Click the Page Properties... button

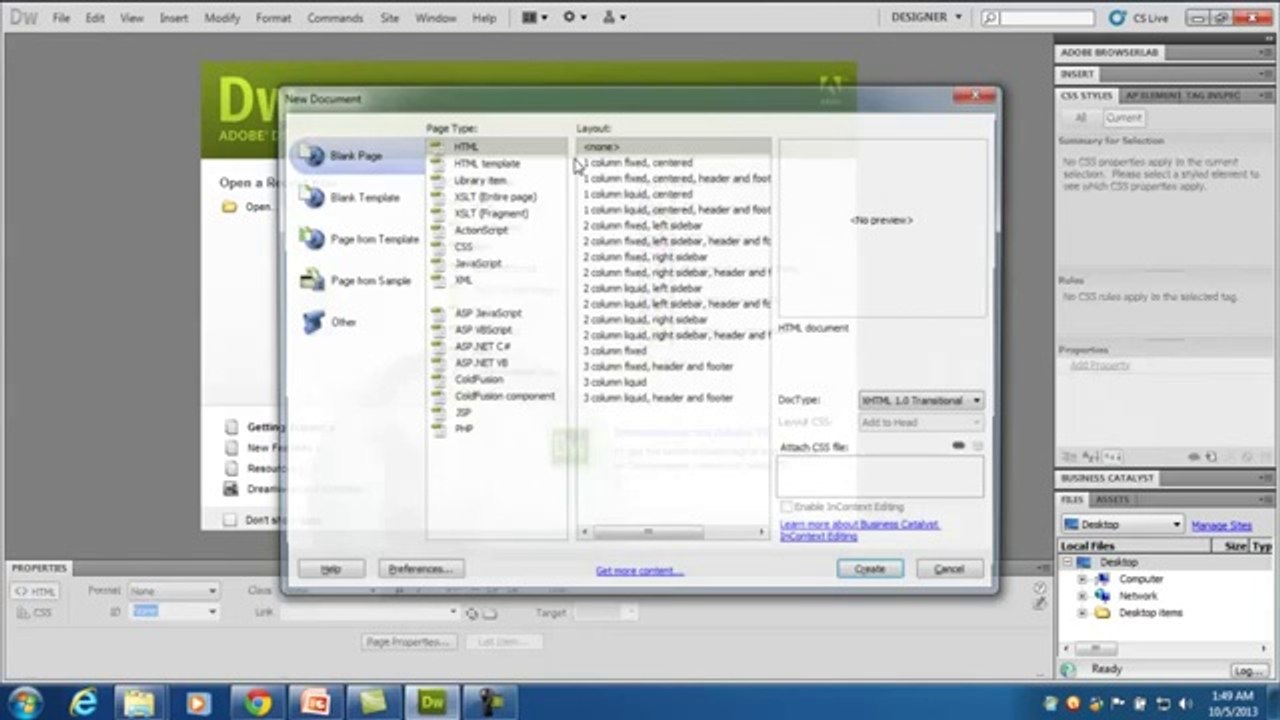click(x=409, y=642)
